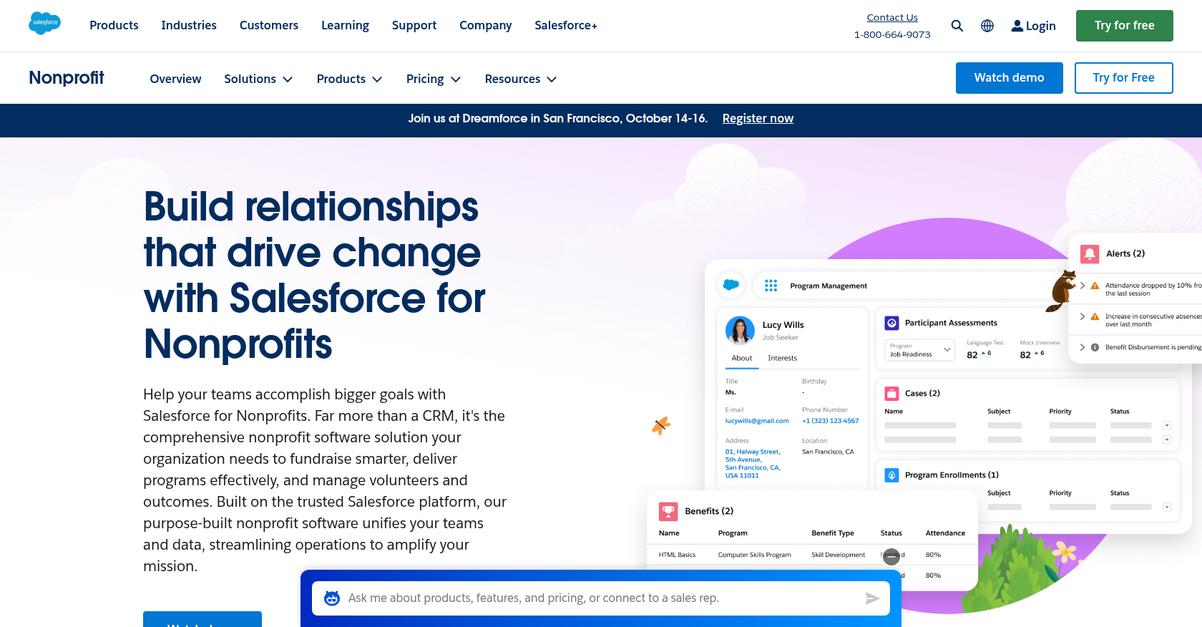Viewport: 1202px width, 627px height.
Task: Click info icon for Benefit Disbursement alert
Action: tap(1095, 347)
